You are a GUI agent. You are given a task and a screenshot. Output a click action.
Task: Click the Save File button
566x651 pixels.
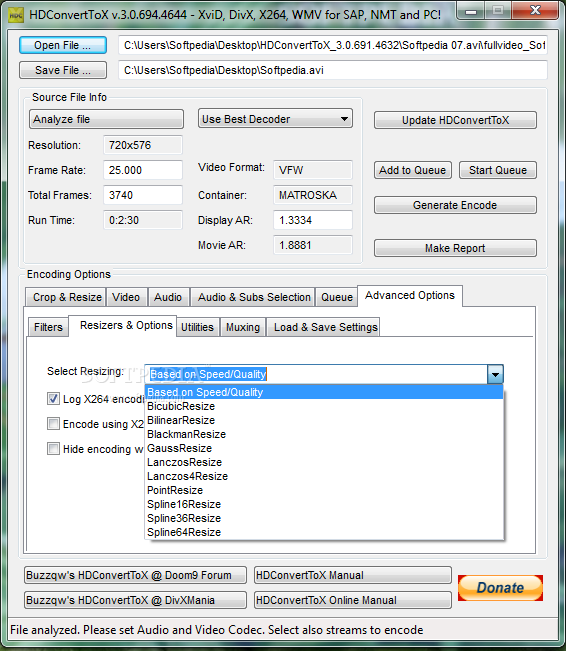pos(63,70)
